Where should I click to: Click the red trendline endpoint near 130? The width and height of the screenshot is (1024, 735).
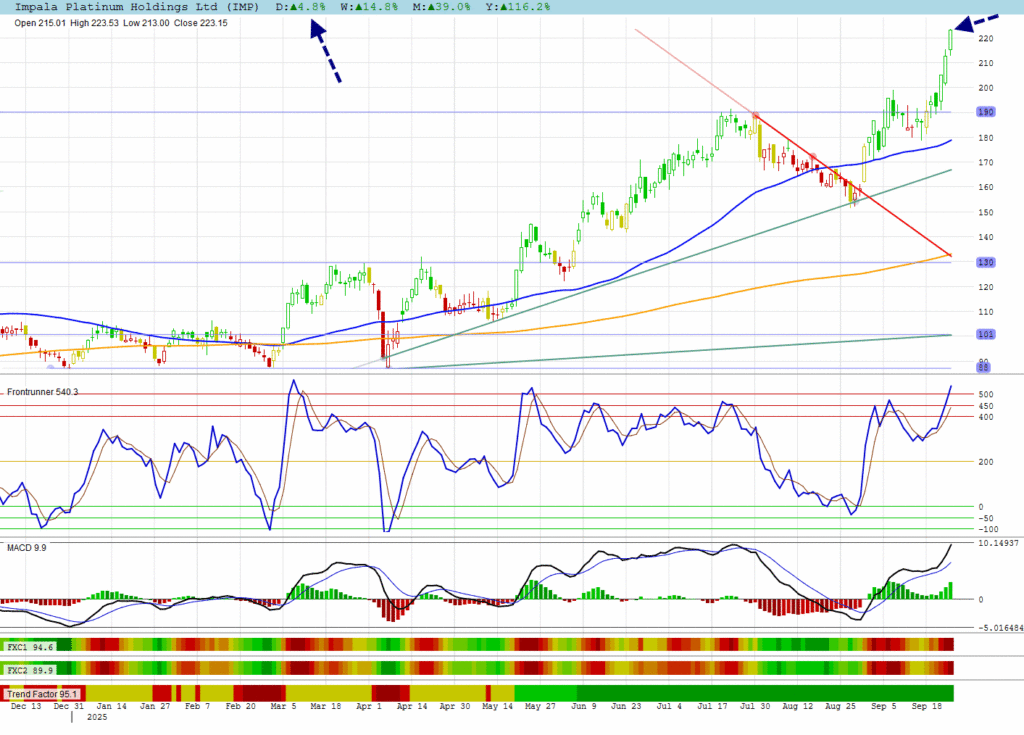pos(947,256)
